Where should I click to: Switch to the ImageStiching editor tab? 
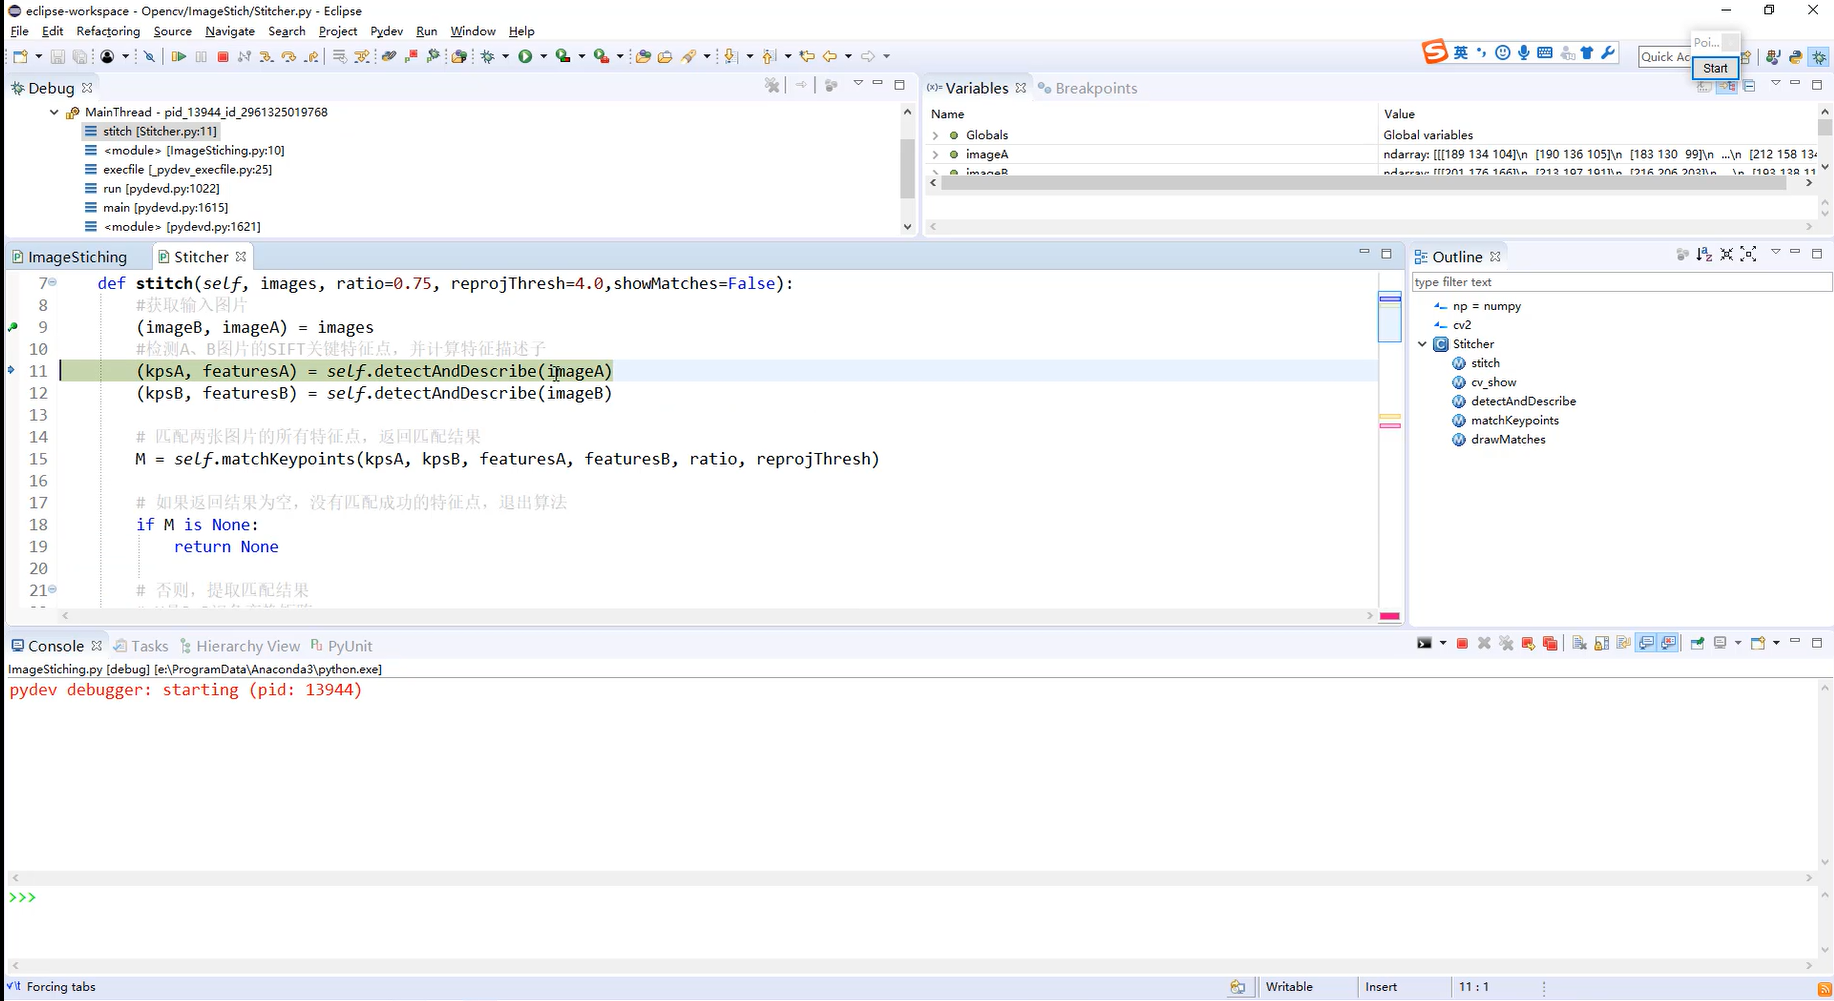[70, 257]
